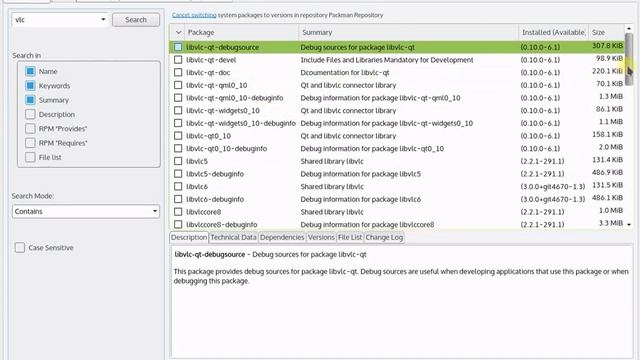Screen dimensions: 640x360
Task: Select the libvlc5 package name
Action: pyautogui.click(x=197, y=161)
